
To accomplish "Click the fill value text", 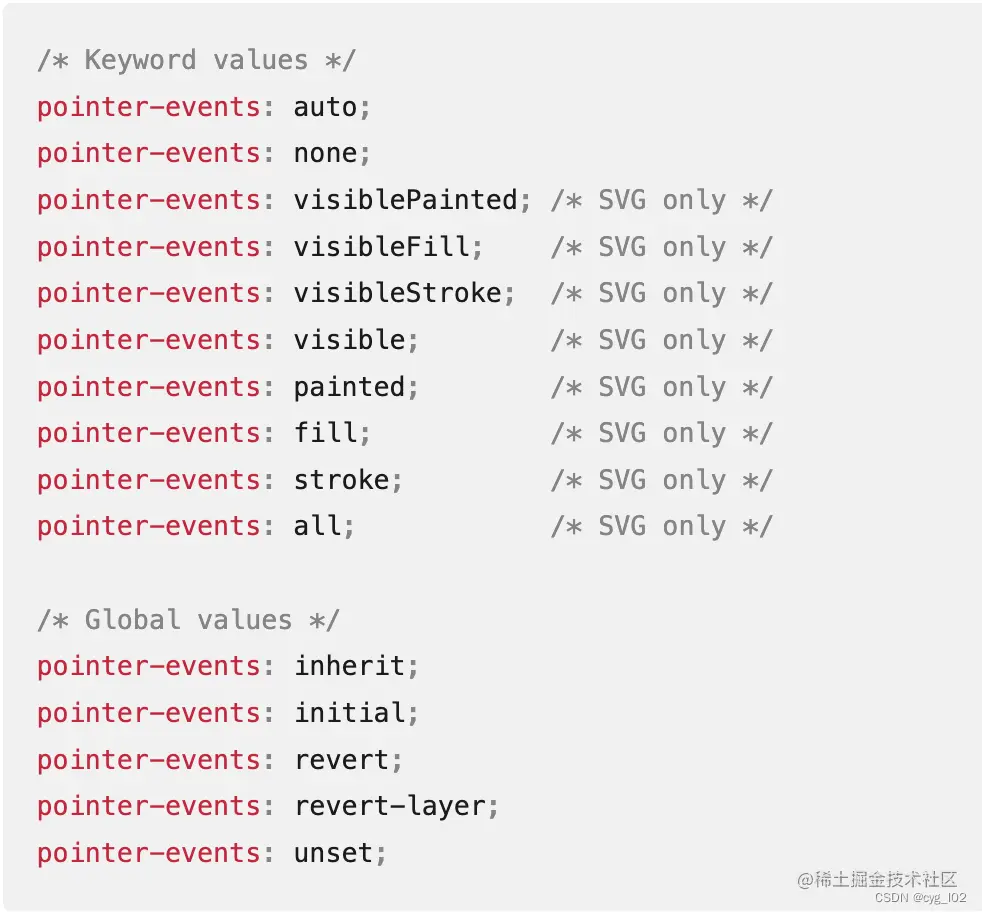I will pos(326,433).
